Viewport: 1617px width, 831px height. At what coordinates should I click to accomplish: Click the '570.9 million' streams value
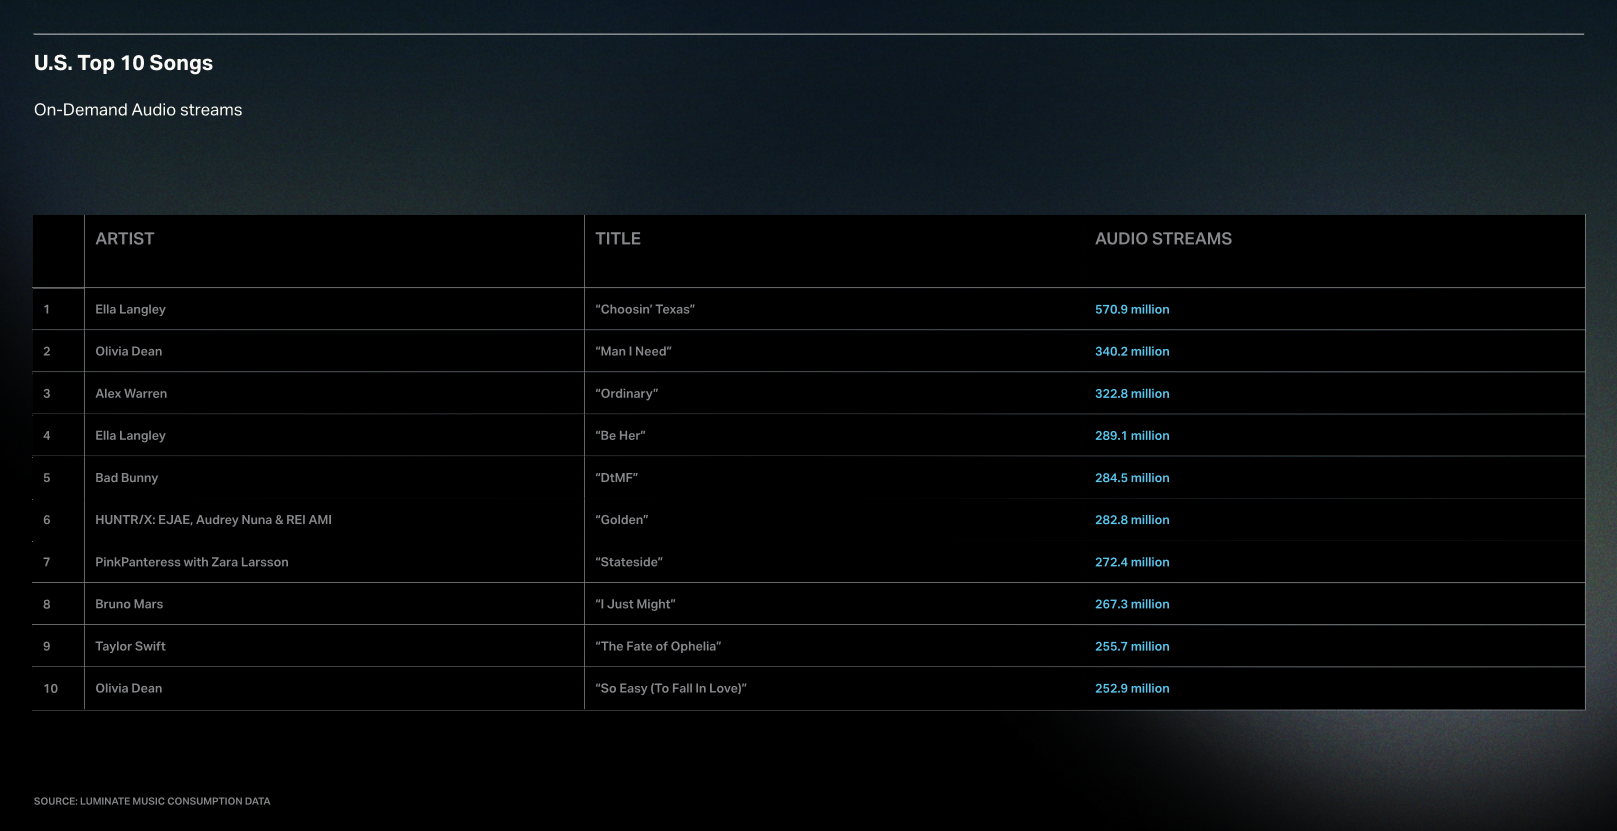(1132, 309)
